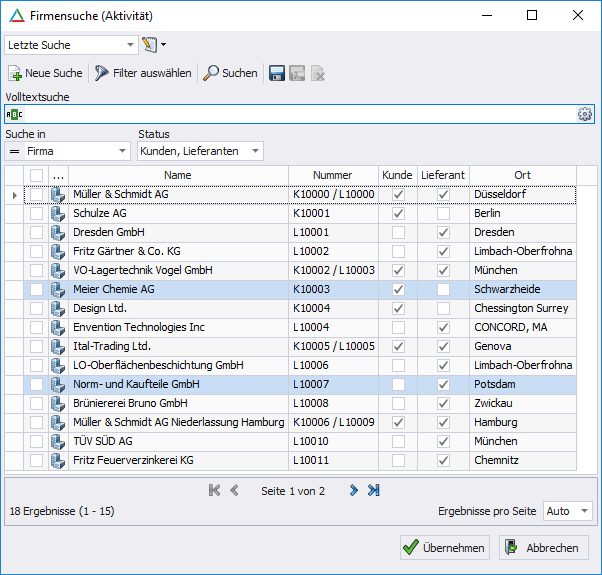Click the Suchen magnifier button
Screen dimensions: 602x575
pyautogui.click(x=230, y=73)
